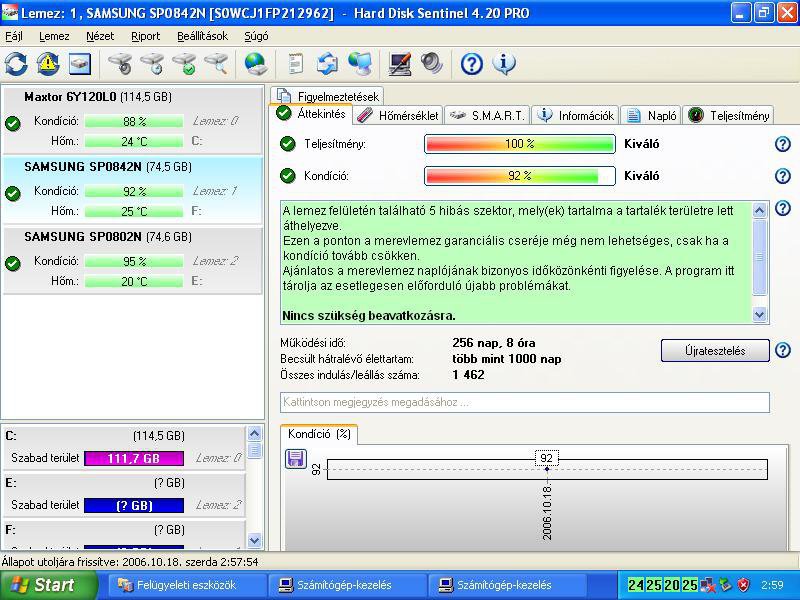The image size is (800, 600).
Task: Select the Áttekintés tab
Action: (311, 113)
